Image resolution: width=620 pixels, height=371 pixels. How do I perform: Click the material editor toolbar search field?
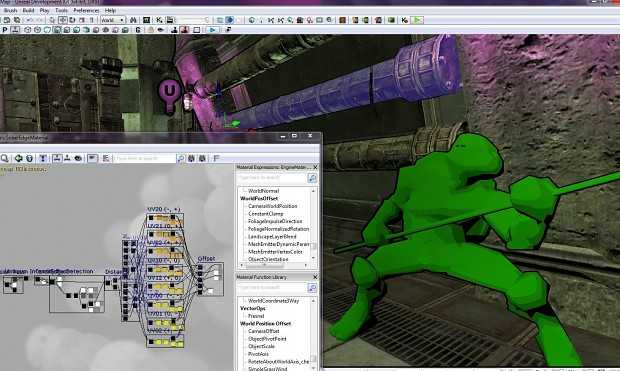(145, 159)
